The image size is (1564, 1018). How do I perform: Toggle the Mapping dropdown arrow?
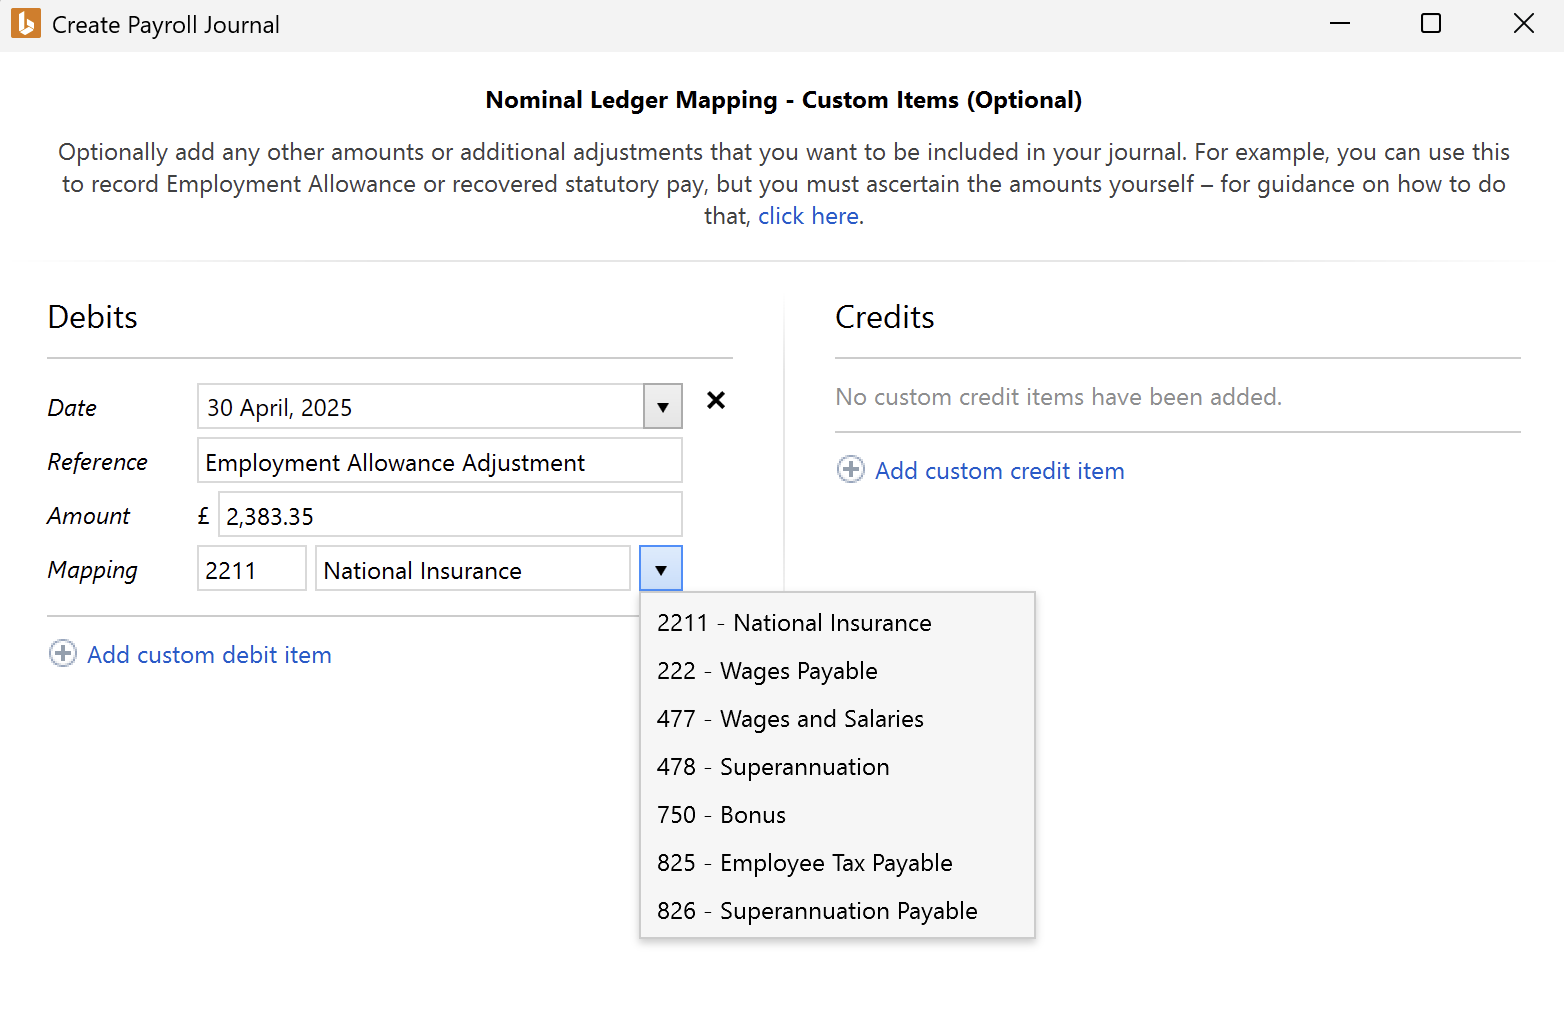[x=661, y=569]
